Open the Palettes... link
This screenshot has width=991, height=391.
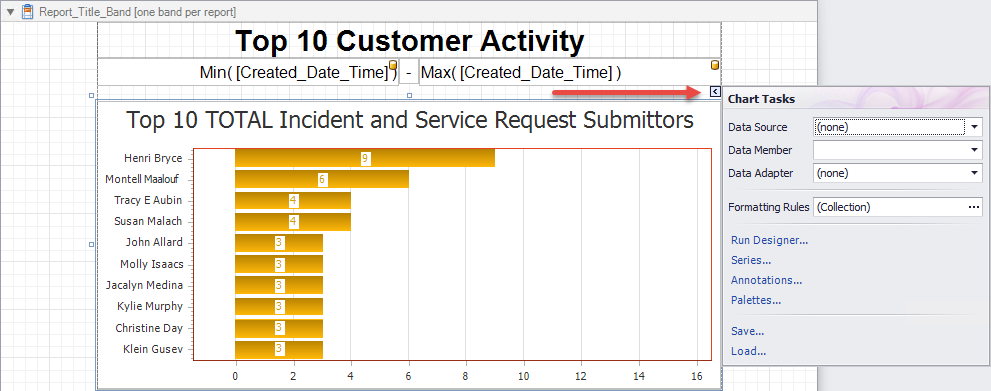coord(755,301)
